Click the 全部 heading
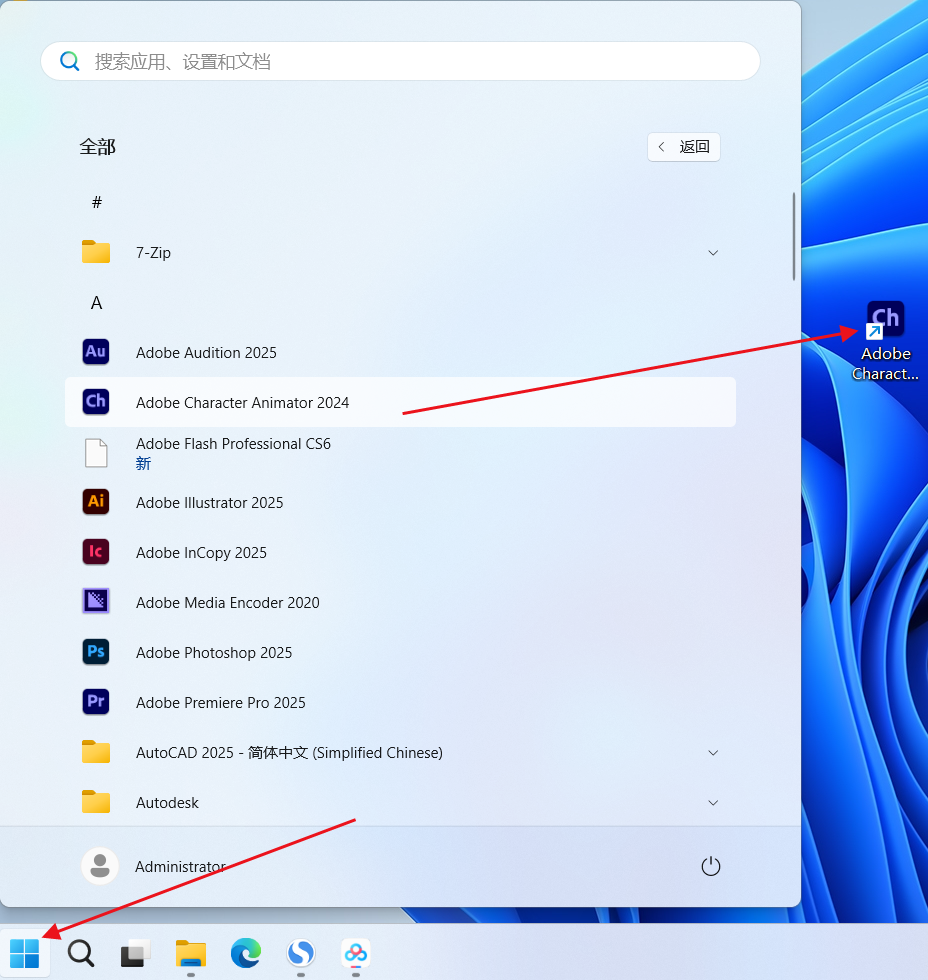Viewport: 928px width, 980px height. (x=97, y=147)
